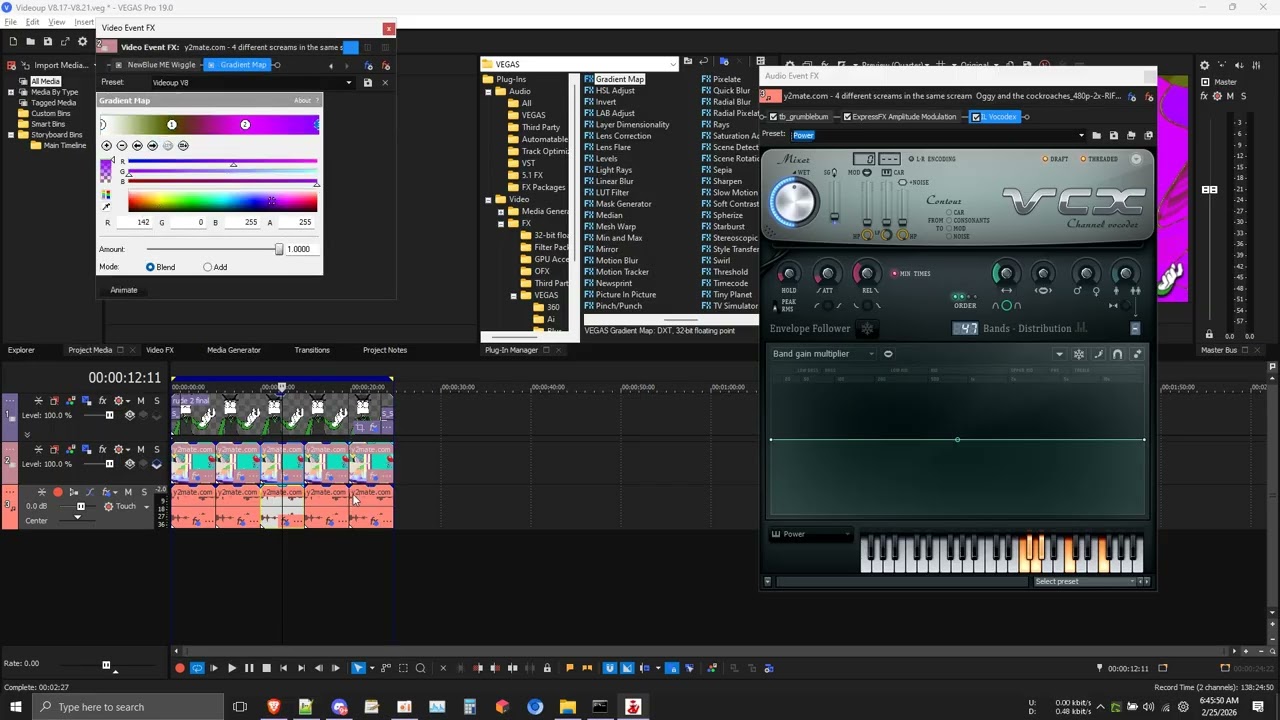Solo video track 2

coord(156,449)
